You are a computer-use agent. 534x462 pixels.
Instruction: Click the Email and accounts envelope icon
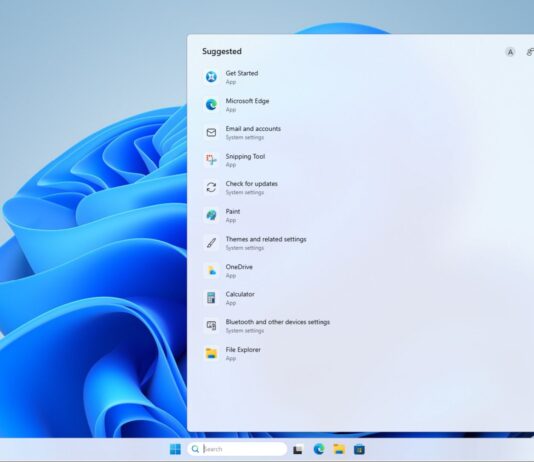[211, 132]
